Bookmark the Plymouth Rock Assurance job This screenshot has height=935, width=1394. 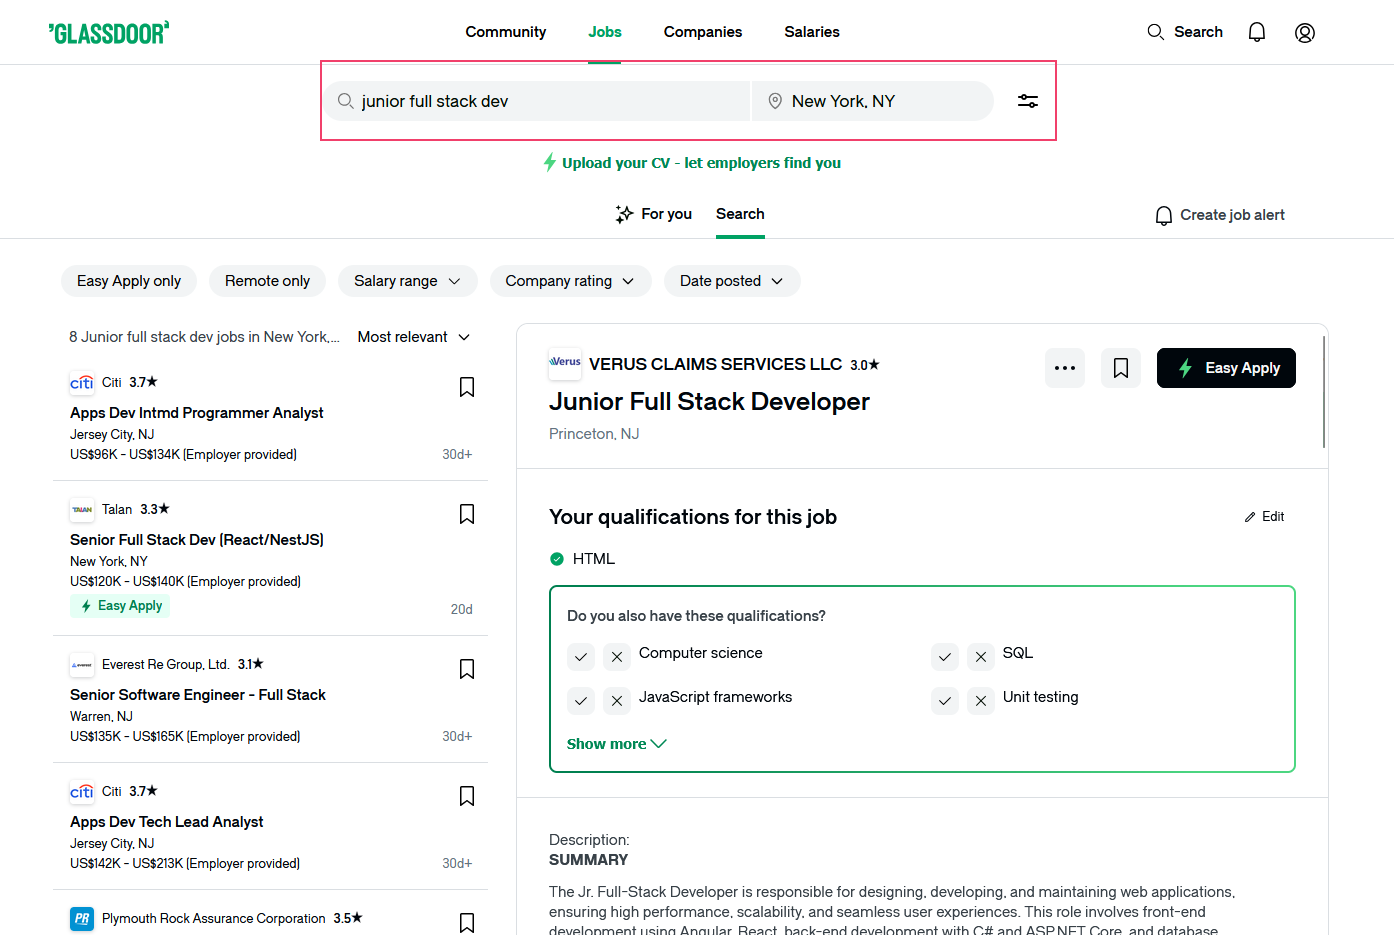pos(467,923)
